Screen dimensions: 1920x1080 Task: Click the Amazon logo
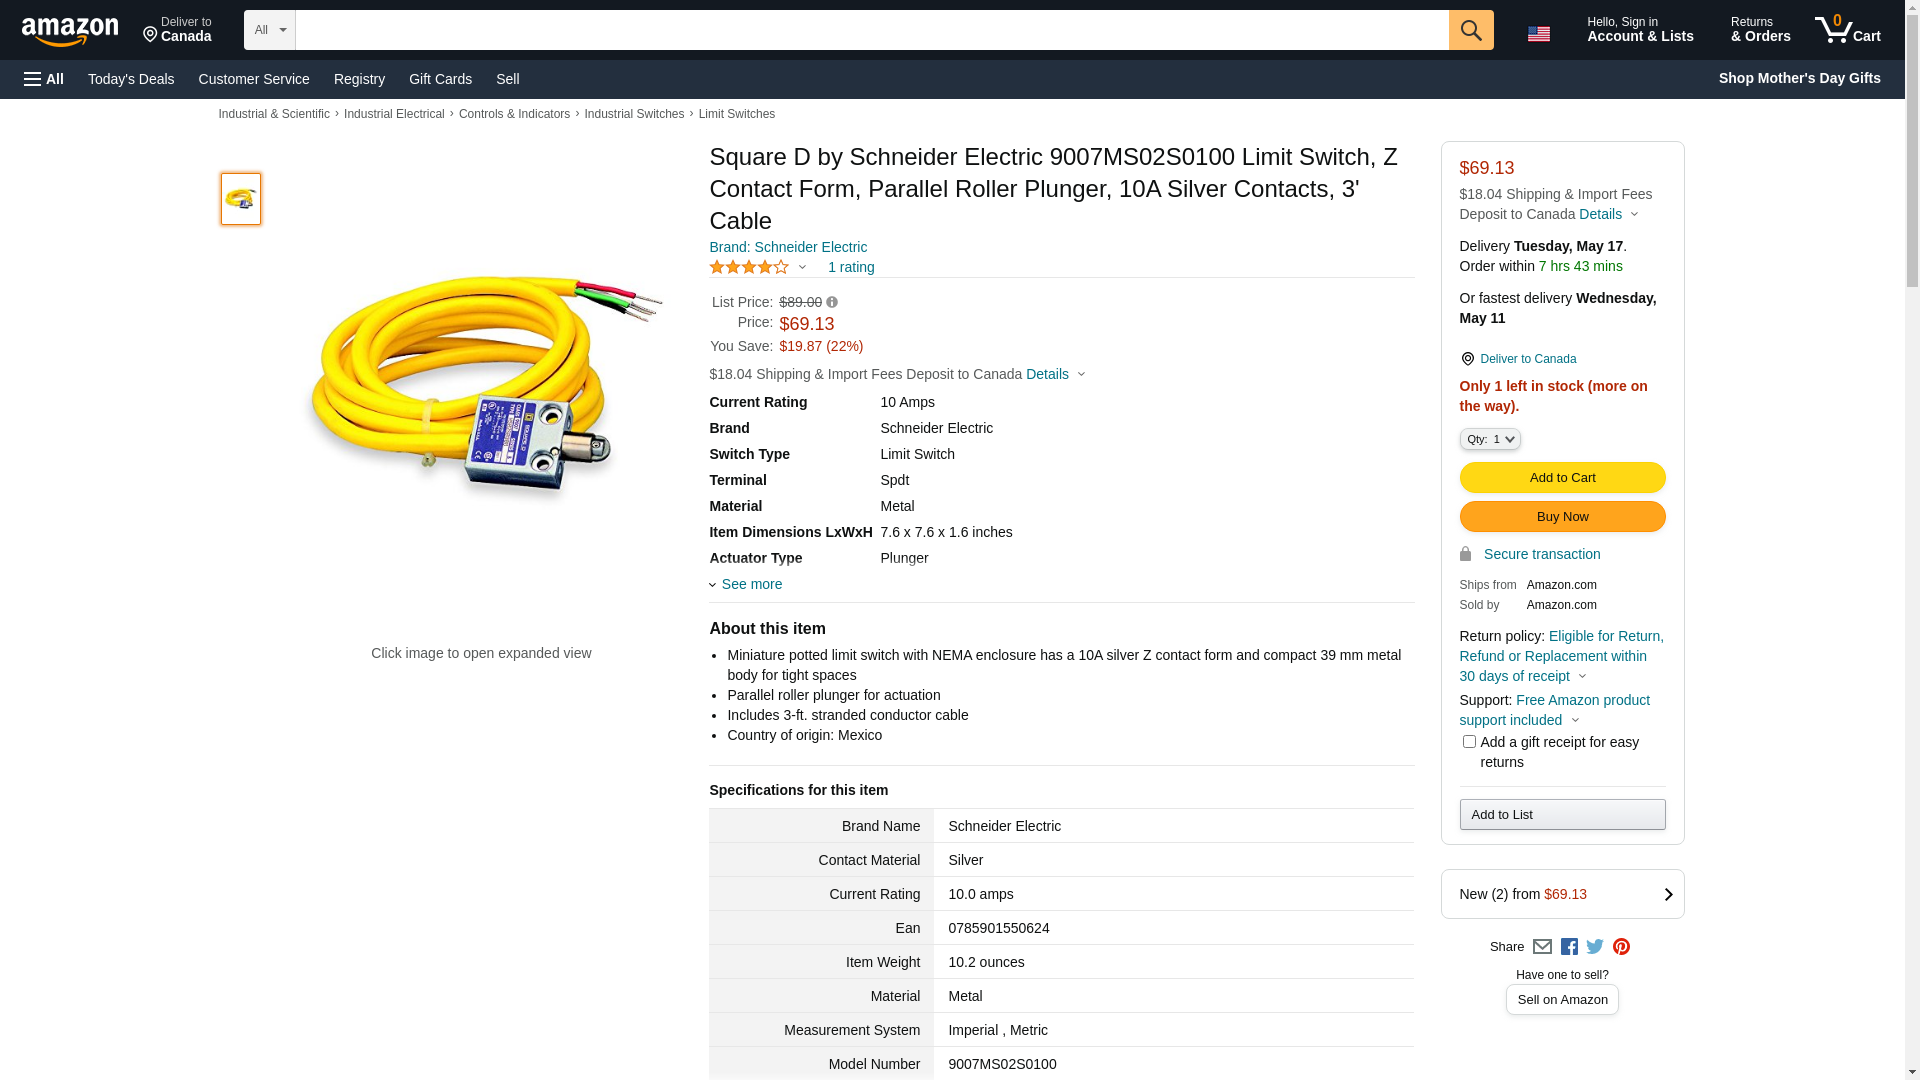70,32
